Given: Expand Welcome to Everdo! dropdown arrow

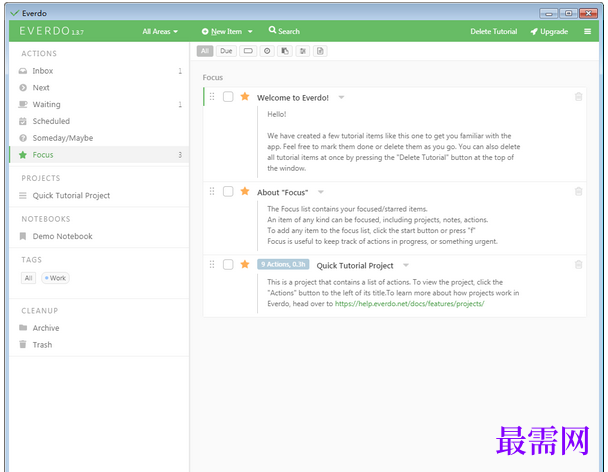Looking at the screenshot, I should click(341, 97).
